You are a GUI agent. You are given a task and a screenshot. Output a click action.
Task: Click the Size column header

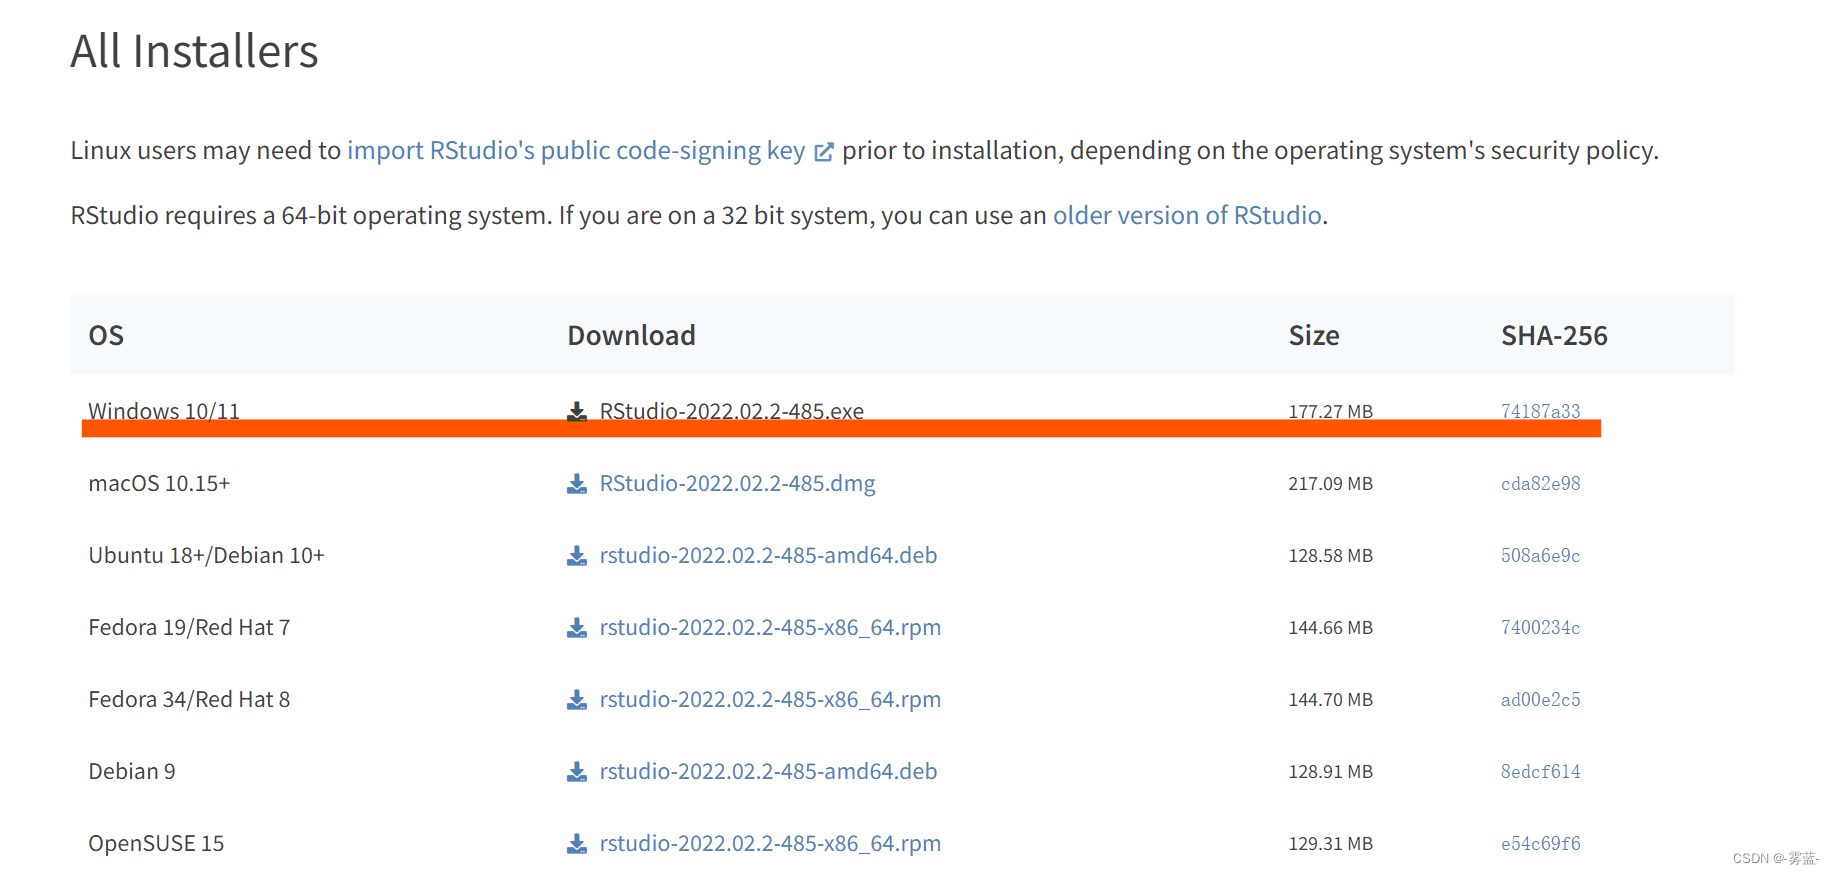point(1314,335)
